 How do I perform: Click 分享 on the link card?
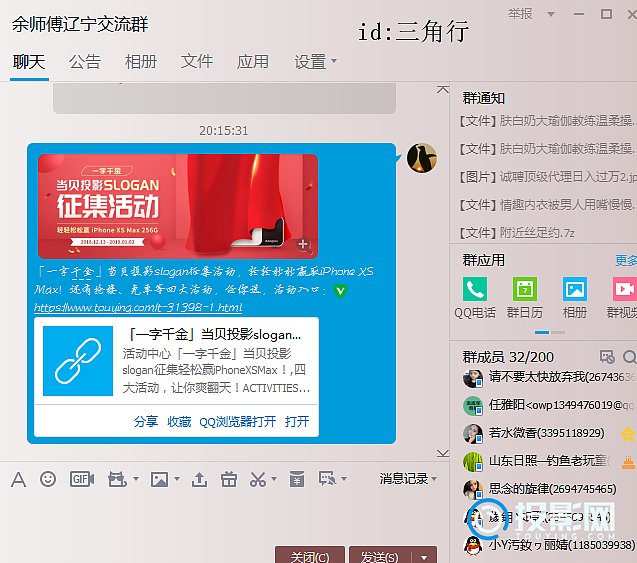(x=146, y=422)
